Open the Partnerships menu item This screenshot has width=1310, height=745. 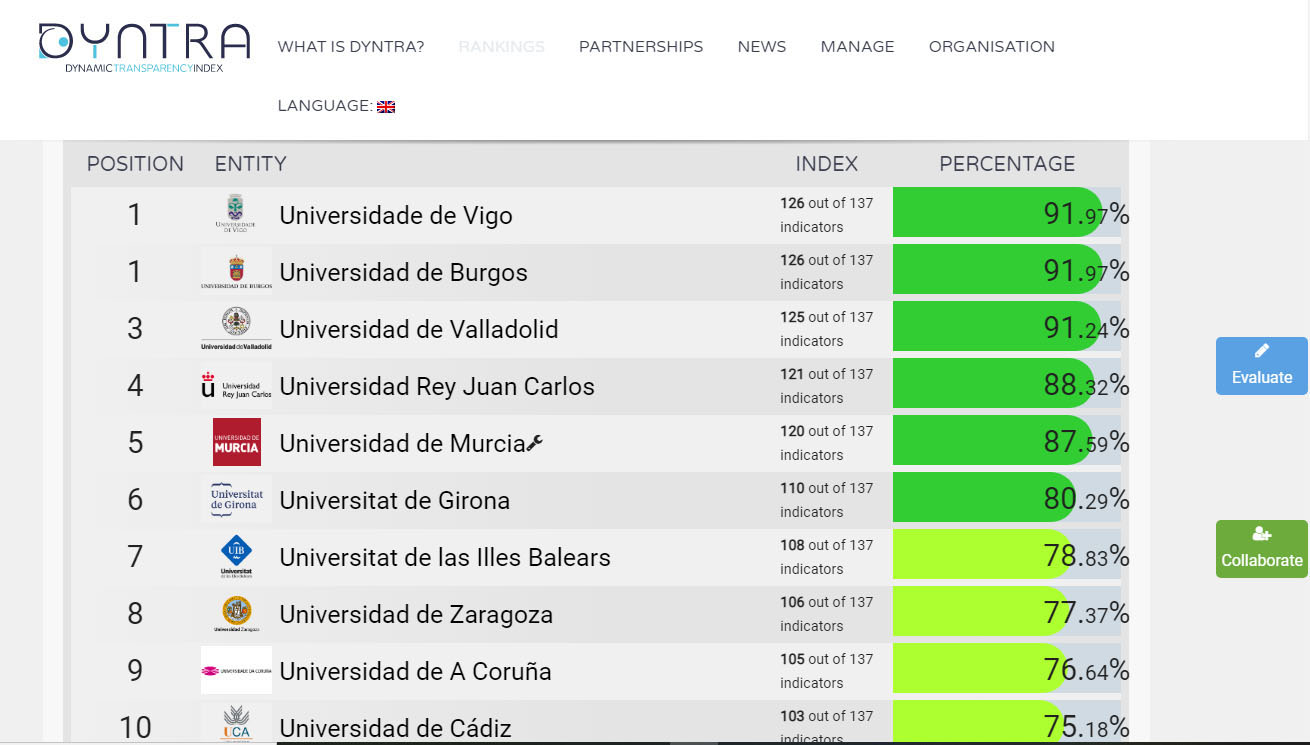click(641, 47)
